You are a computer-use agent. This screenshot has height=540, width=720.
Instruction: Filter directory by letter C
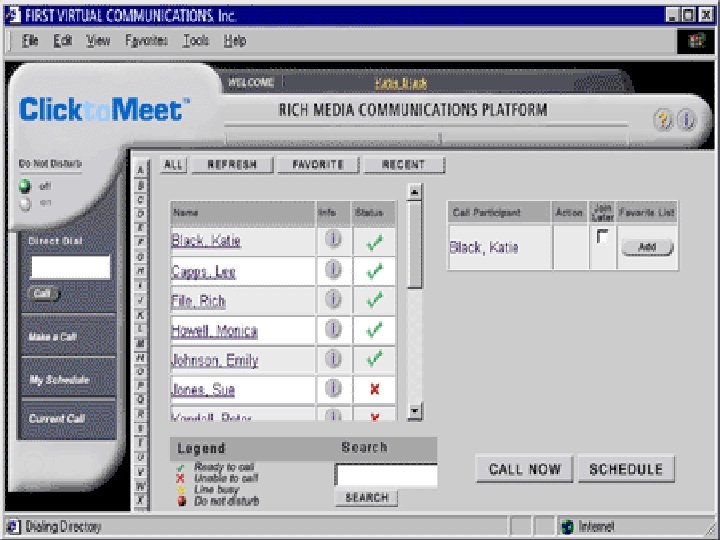141,200
